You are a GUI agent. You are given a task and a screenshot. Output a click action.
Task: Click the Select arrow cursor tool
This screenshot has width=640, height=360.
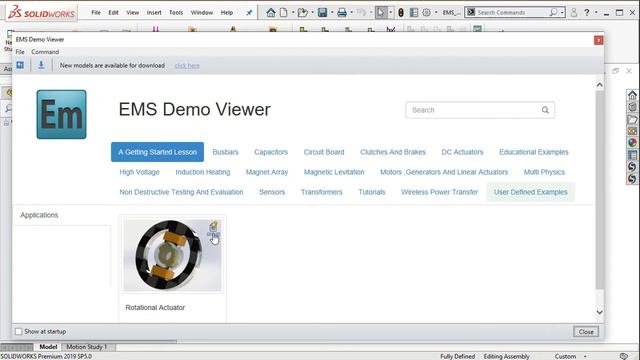point(380,13)
